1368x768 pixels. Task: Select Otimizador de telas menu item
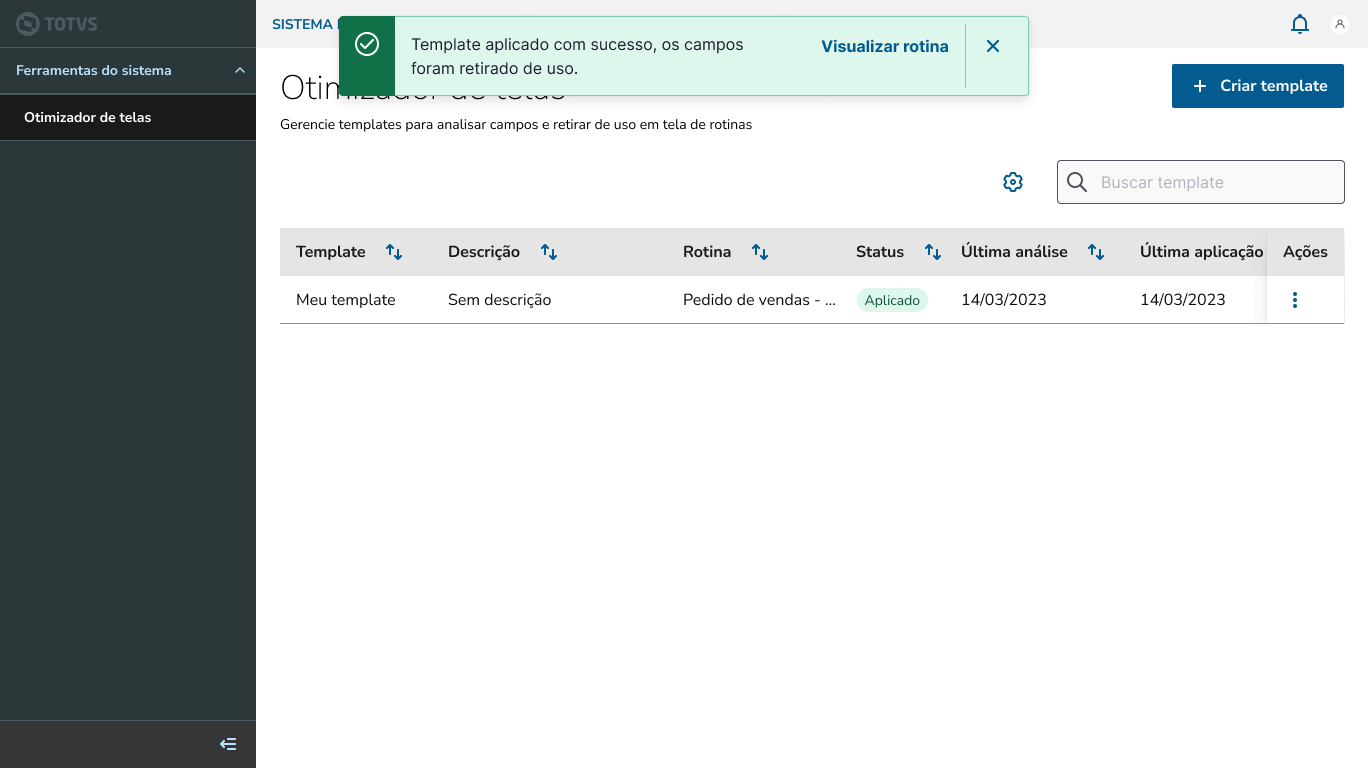tap(128, 117)
